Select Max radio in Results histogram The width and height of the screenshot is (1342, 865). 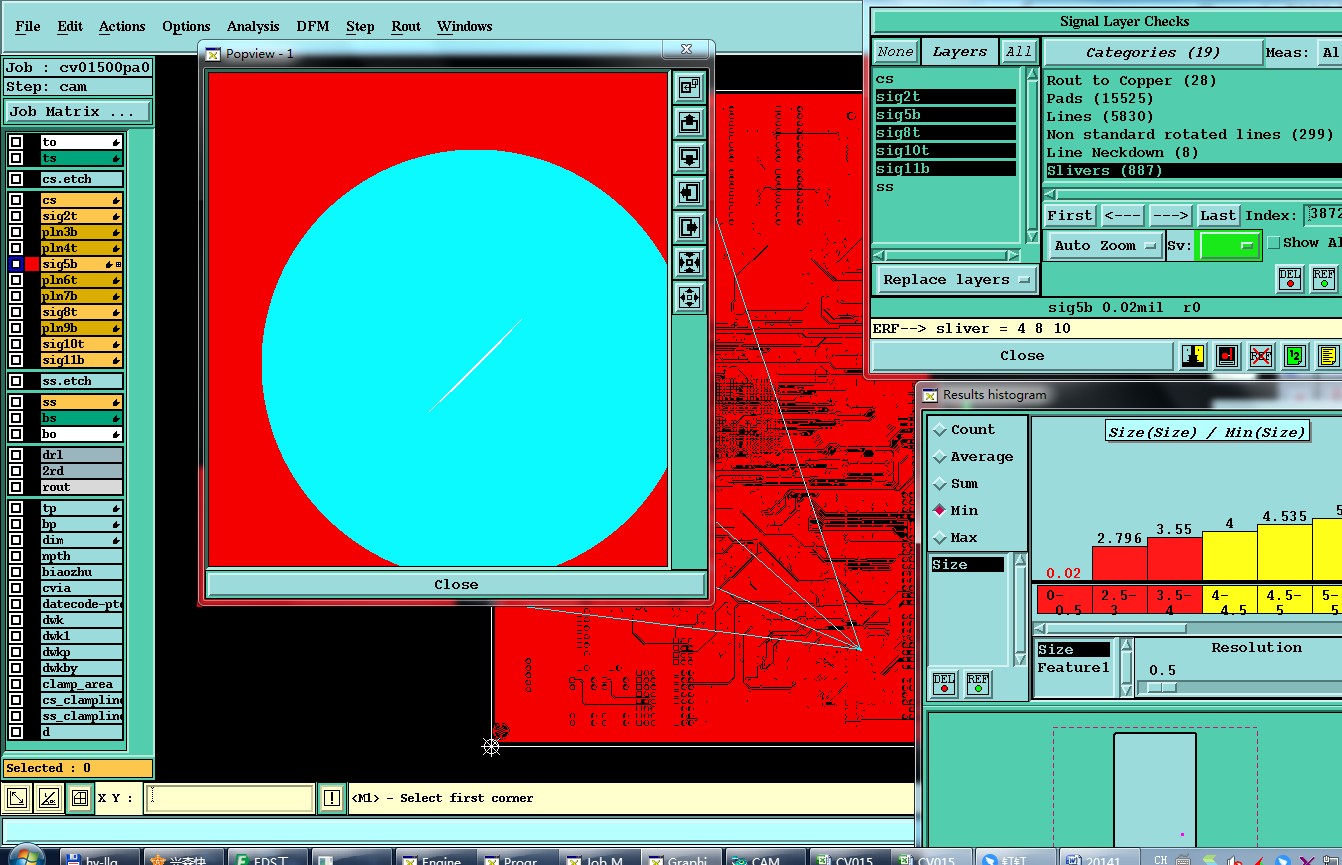click(x=940, y=538)
